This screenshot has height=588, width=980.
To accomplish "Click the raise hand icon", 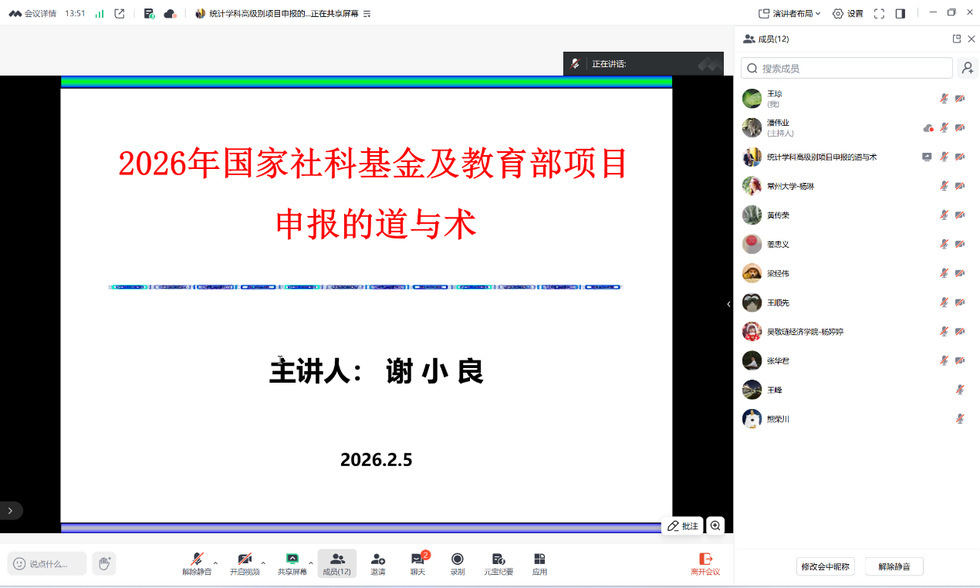I will (104, 563).
